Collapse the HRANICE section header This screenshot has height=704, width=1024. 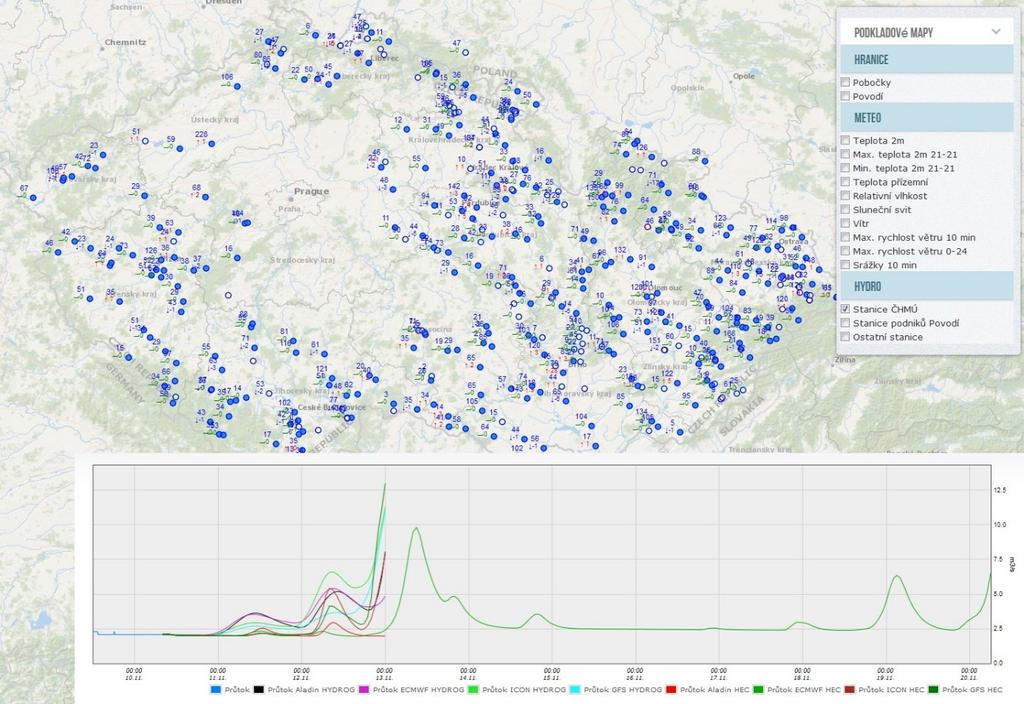point(926,59)
